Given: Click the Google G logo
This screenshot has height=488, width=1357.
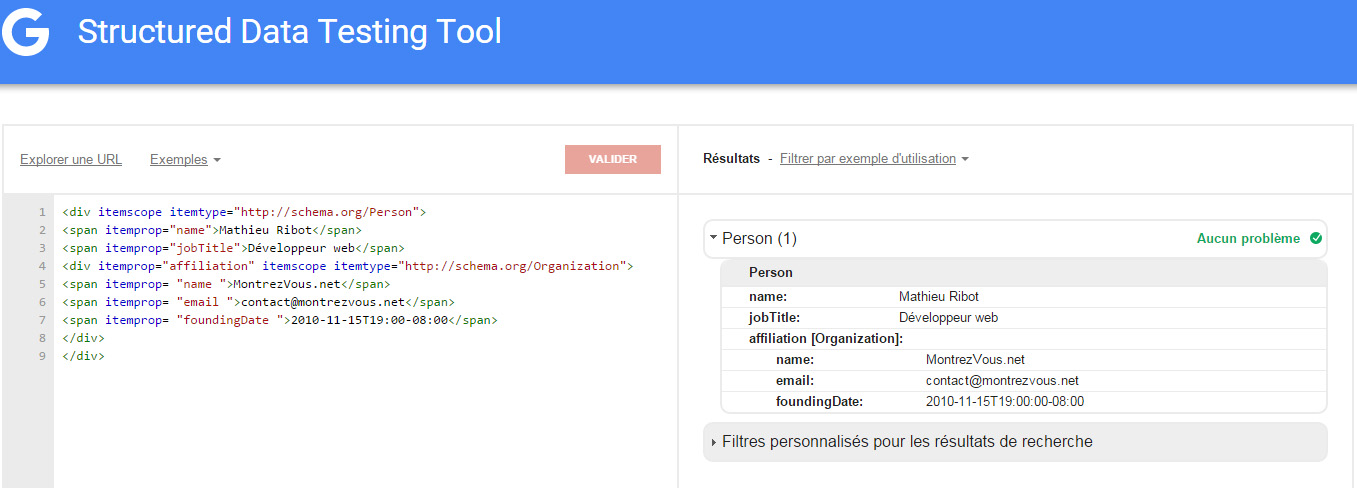Looking at the screenshot, I should pos(24,32).
